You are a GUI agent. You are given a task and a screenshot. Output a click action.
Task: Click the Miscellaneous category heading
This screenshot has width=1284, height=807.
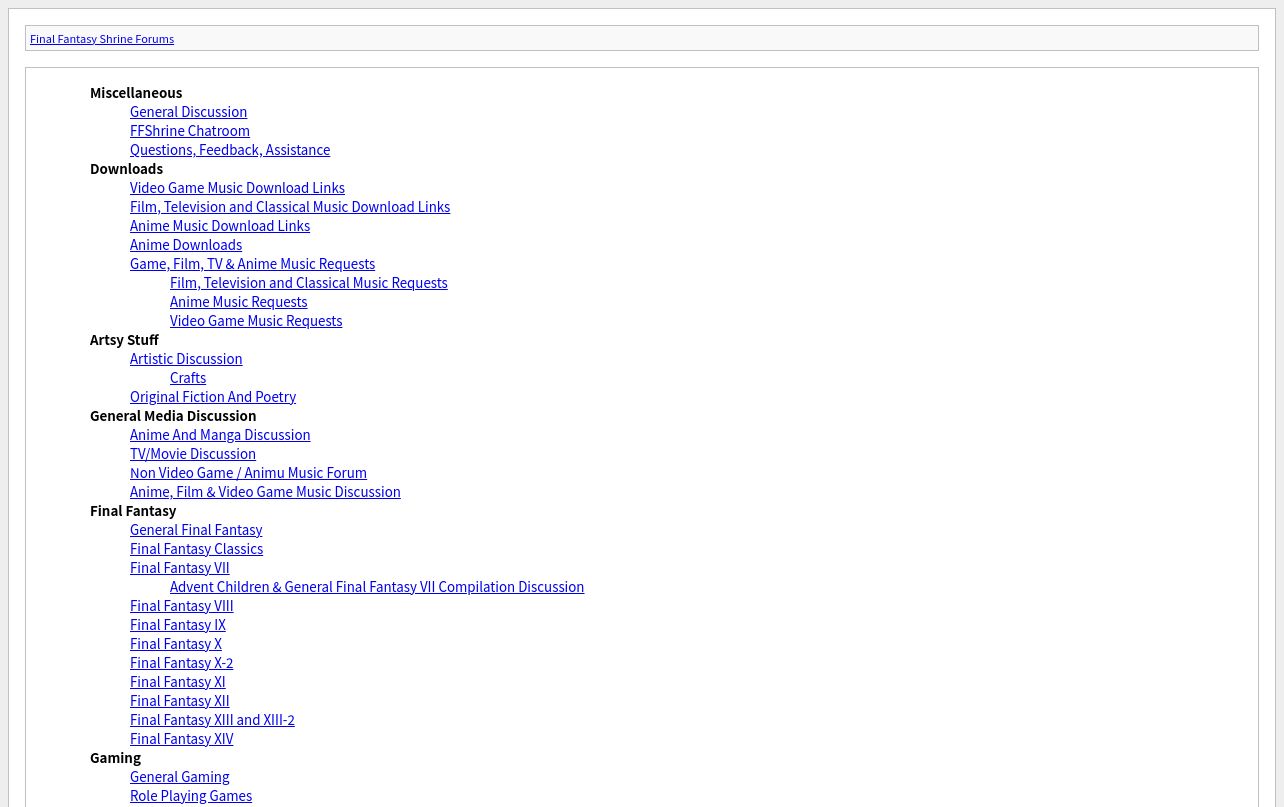[136, 93]
